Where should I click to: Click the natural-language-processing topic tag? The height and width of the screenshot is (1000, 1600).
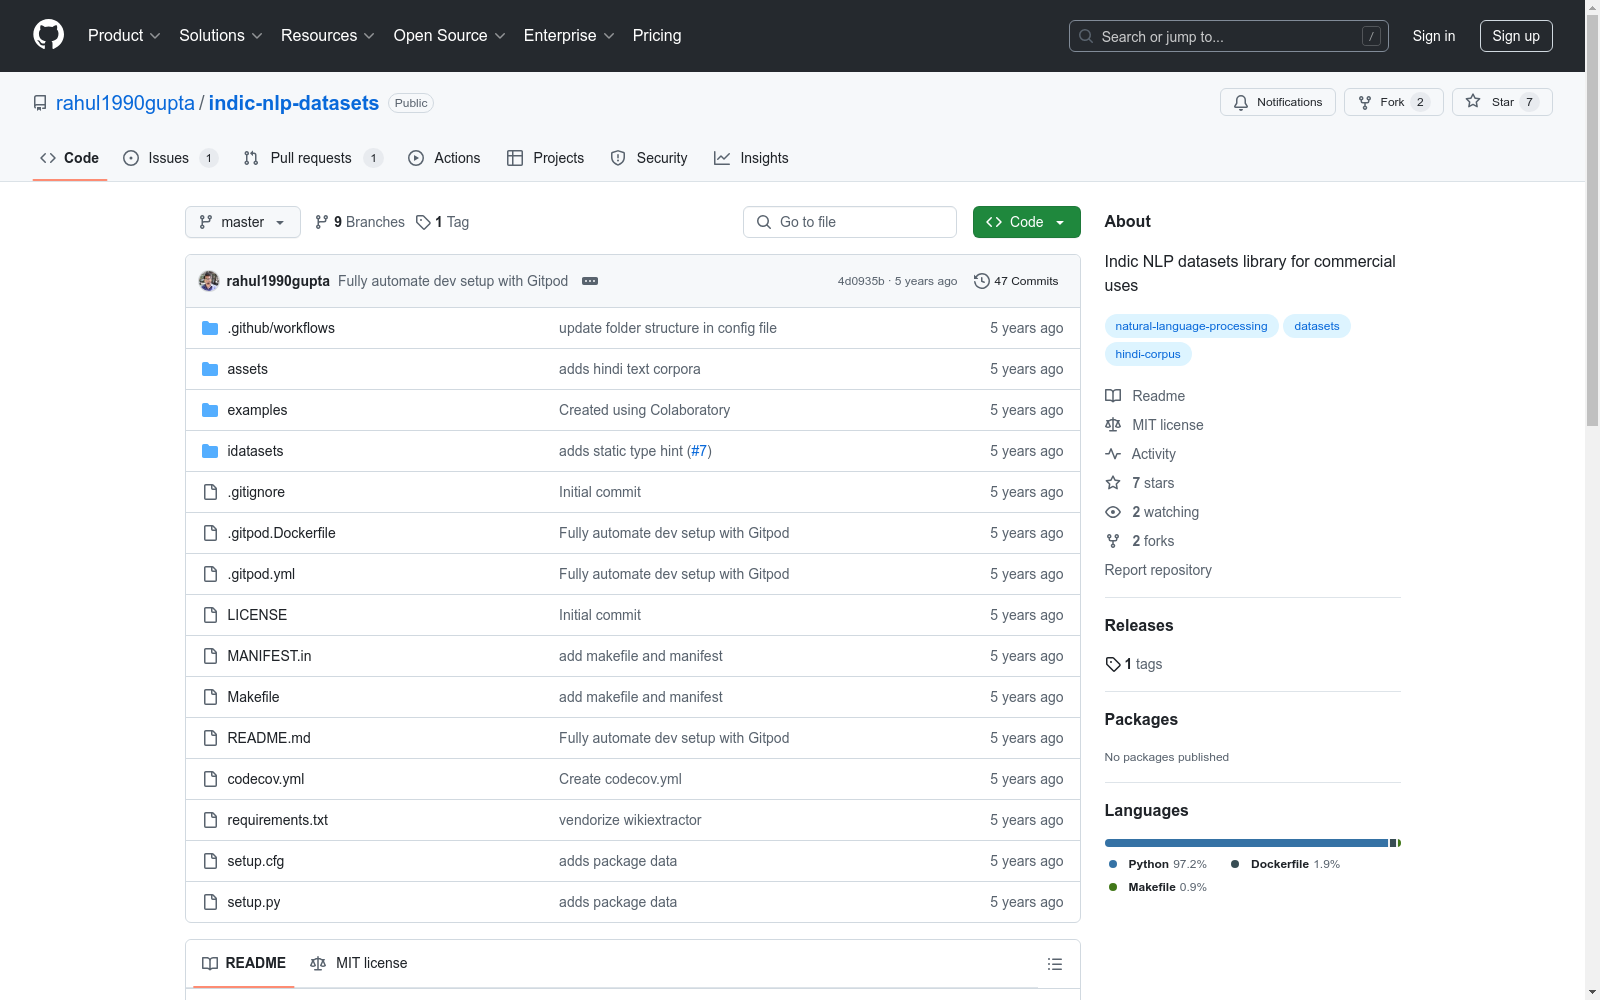click(x=1191, y=326)
